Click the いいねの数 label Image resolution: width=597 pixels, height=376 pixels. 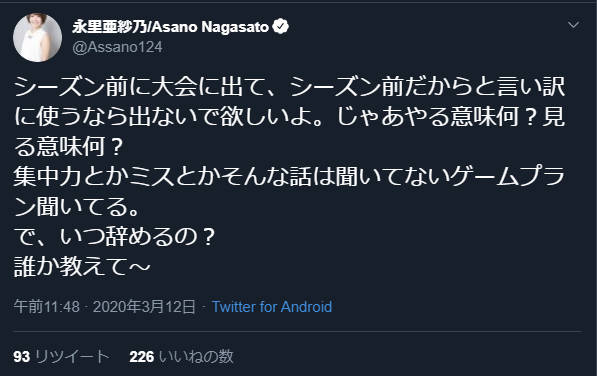click(196, 357)
